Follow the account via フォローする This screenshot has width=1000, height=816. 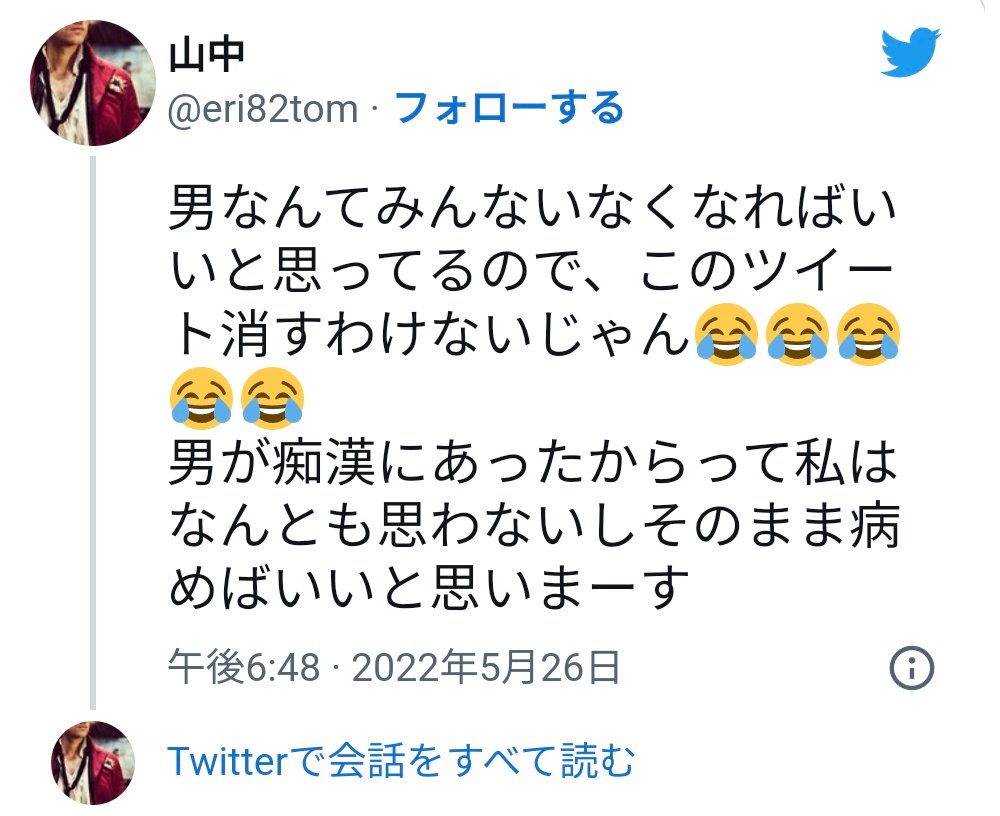tap(510, 108)
